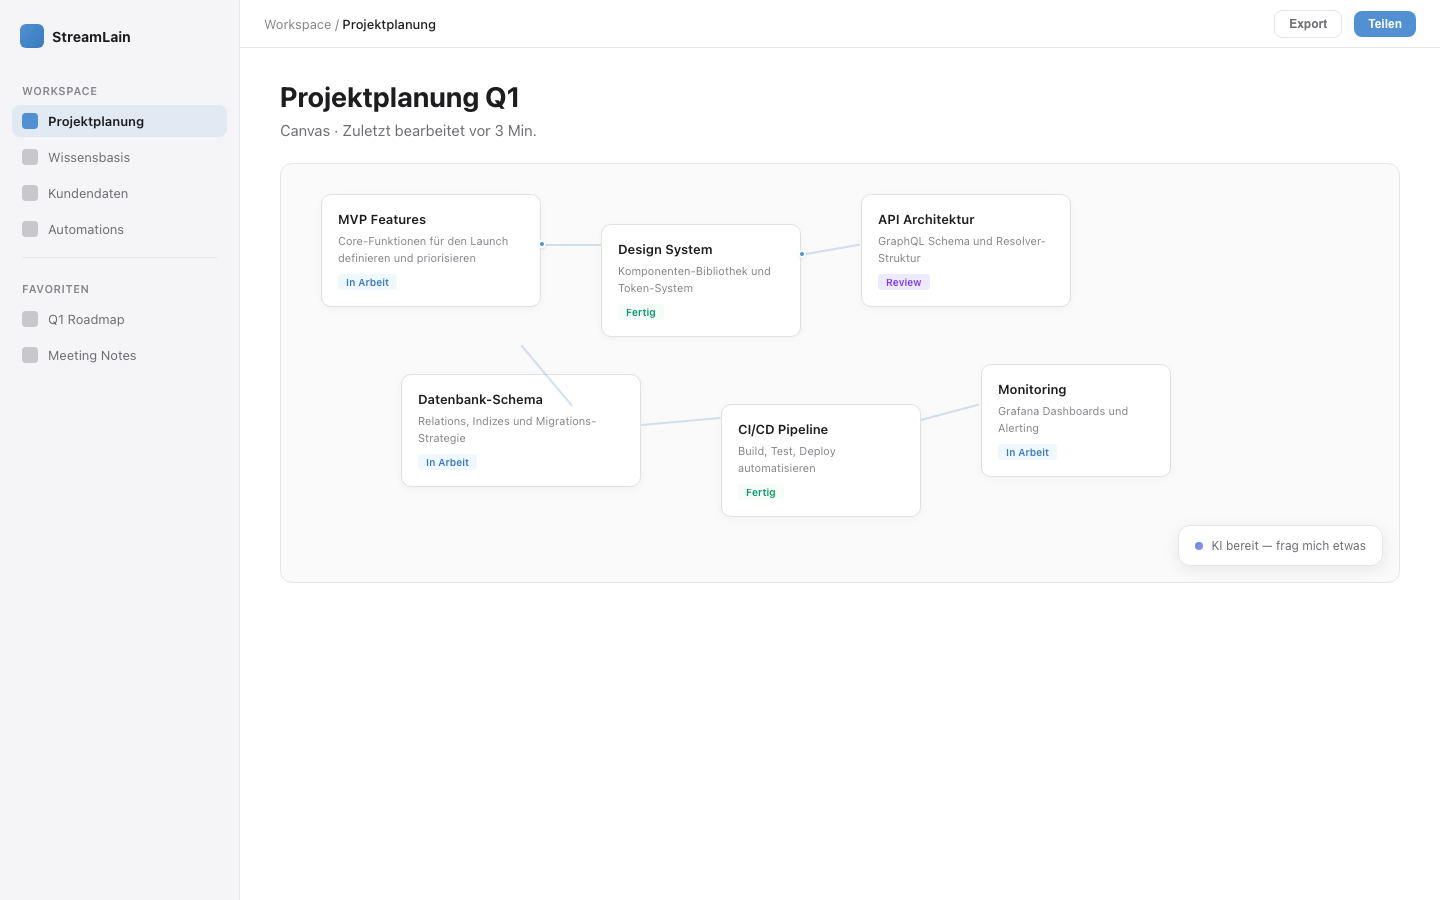The height and width of the screenshot is (900, 1440).
Task: Toggle the 'Review' badge on API Architektur
Action: coord(903,282)
